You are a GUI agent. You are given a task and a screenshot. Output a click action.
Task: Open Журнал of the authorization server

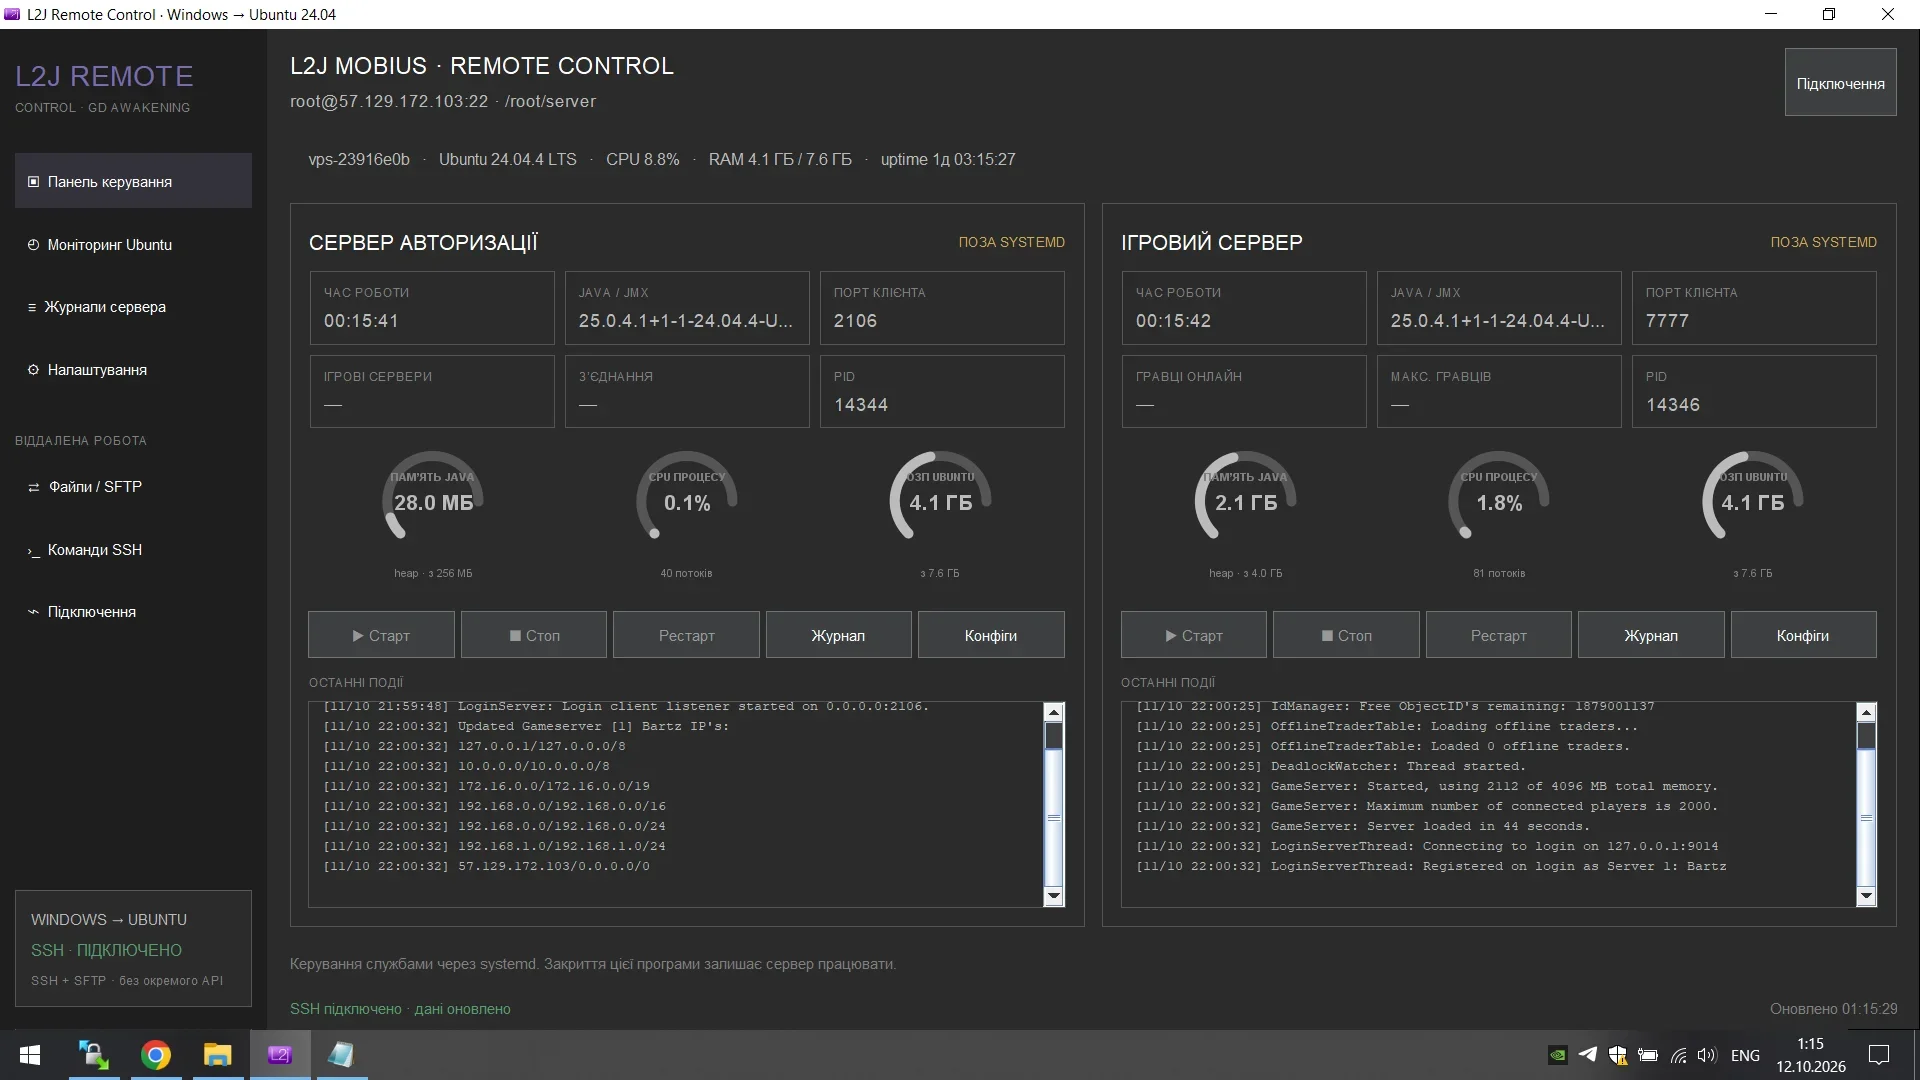click(x=838, y=635)
